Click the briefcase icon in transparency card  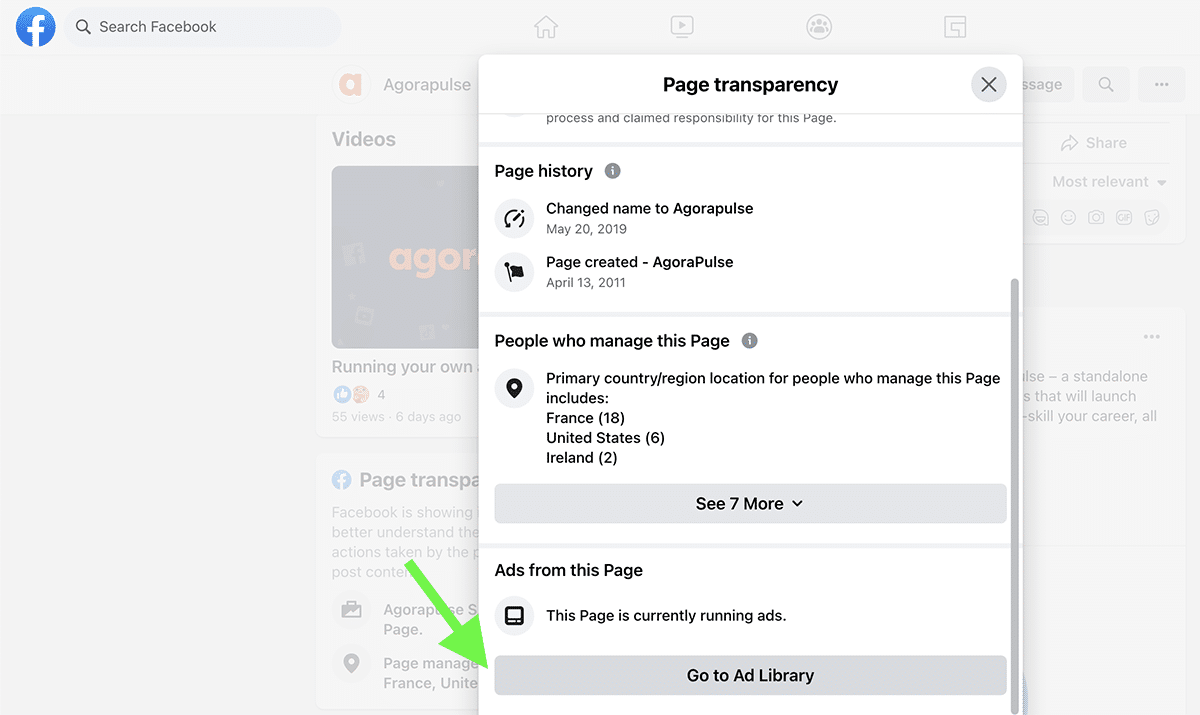pos(351,609)
